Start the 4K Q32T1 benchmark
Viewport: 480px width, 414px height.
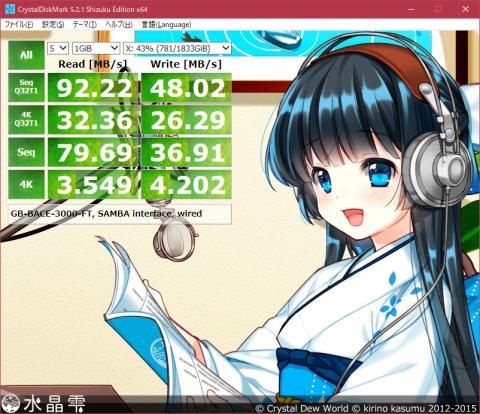(x=26, y=120)
